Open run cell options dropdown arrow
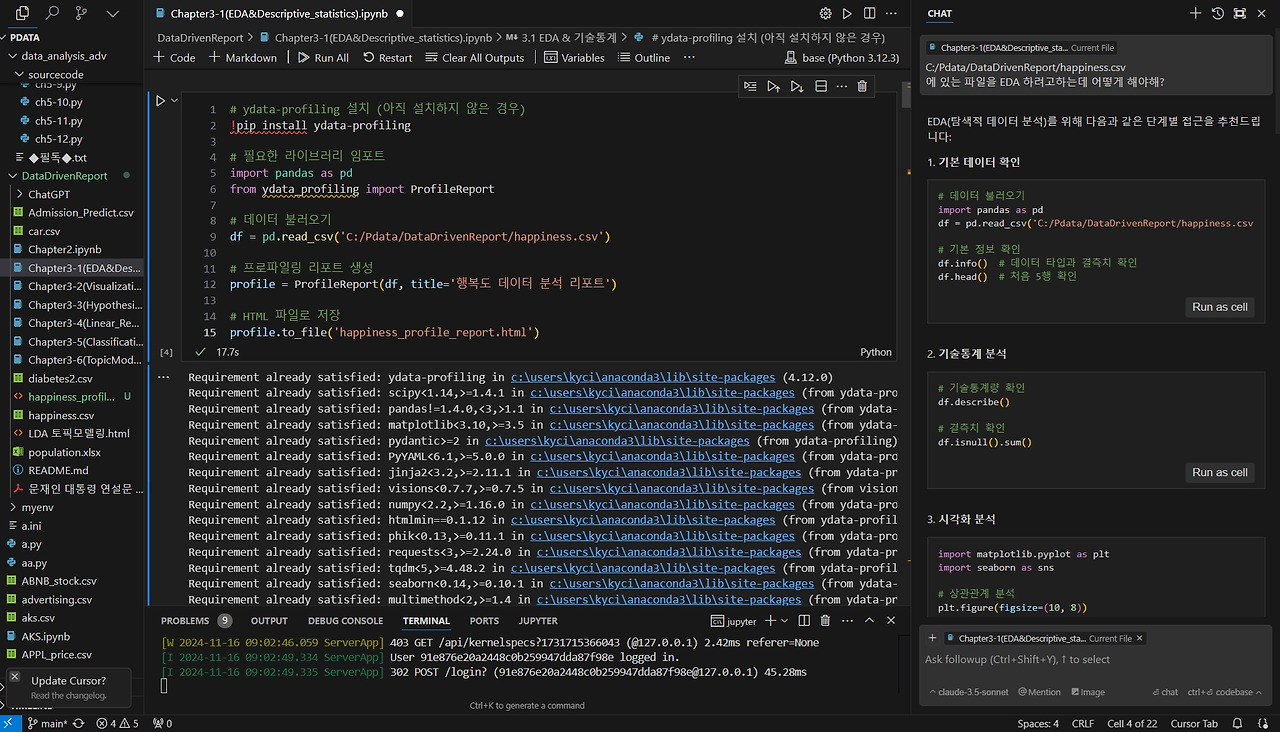This screenshot has width=1280, height=732. tap(174, 101)
